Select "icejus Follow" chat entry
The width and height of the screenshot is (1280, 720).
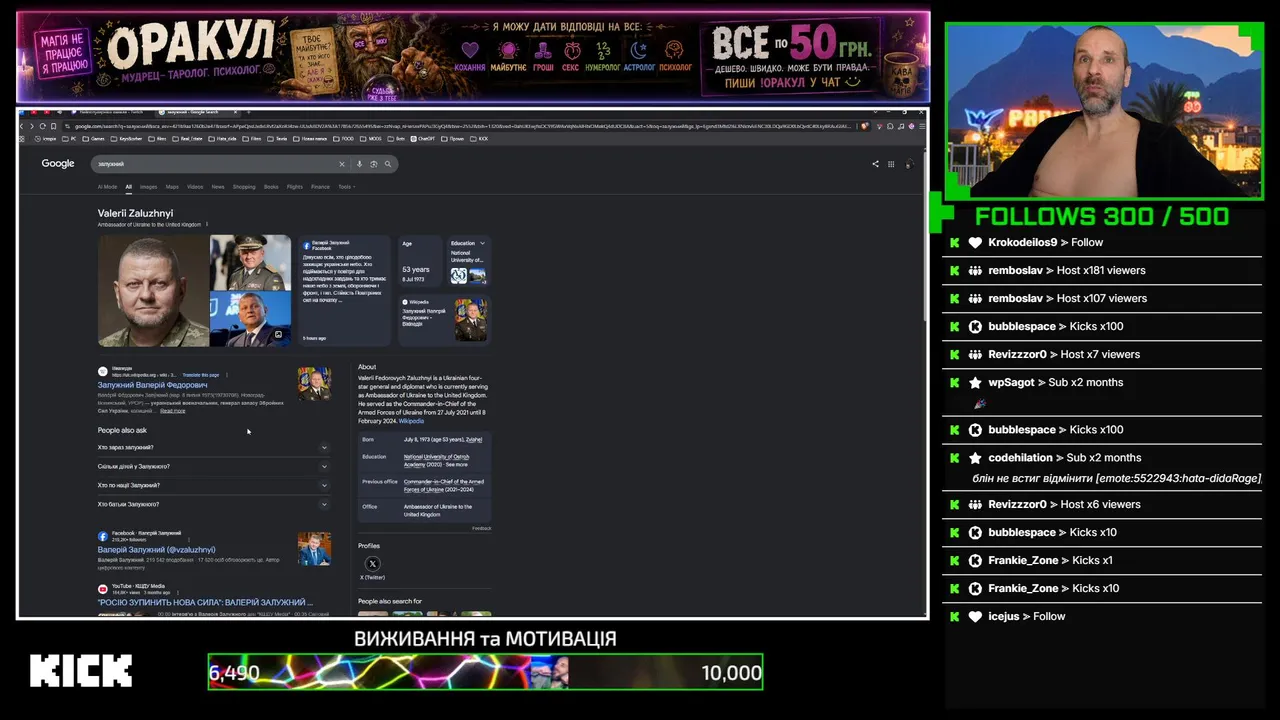(x=1102, y=616)
